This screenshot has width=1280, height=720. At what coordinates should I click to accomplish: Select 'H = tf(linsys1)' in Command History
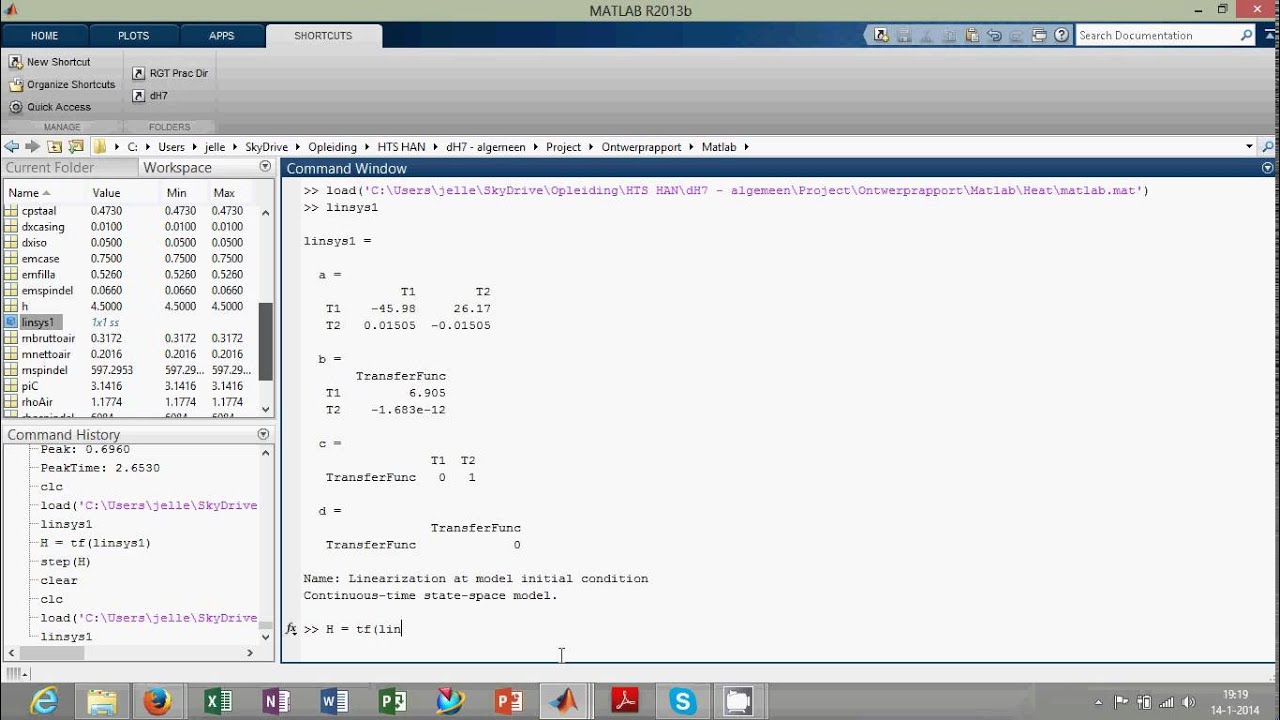[95, 543]
